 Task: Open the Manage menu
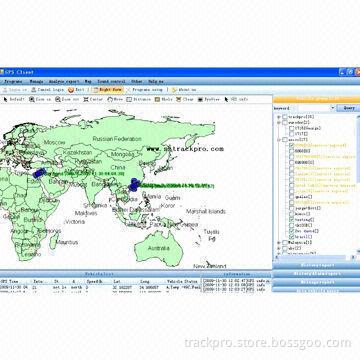click(36, 81)
